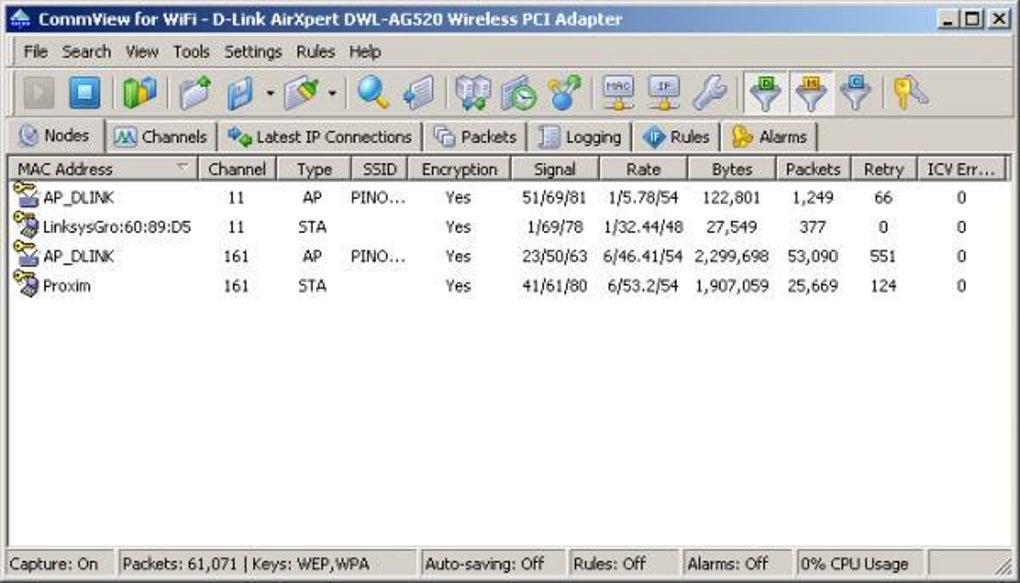Click the 1/32.44/48 rate value
This screenshot has width=1020, height=583.
click(643, 226)
